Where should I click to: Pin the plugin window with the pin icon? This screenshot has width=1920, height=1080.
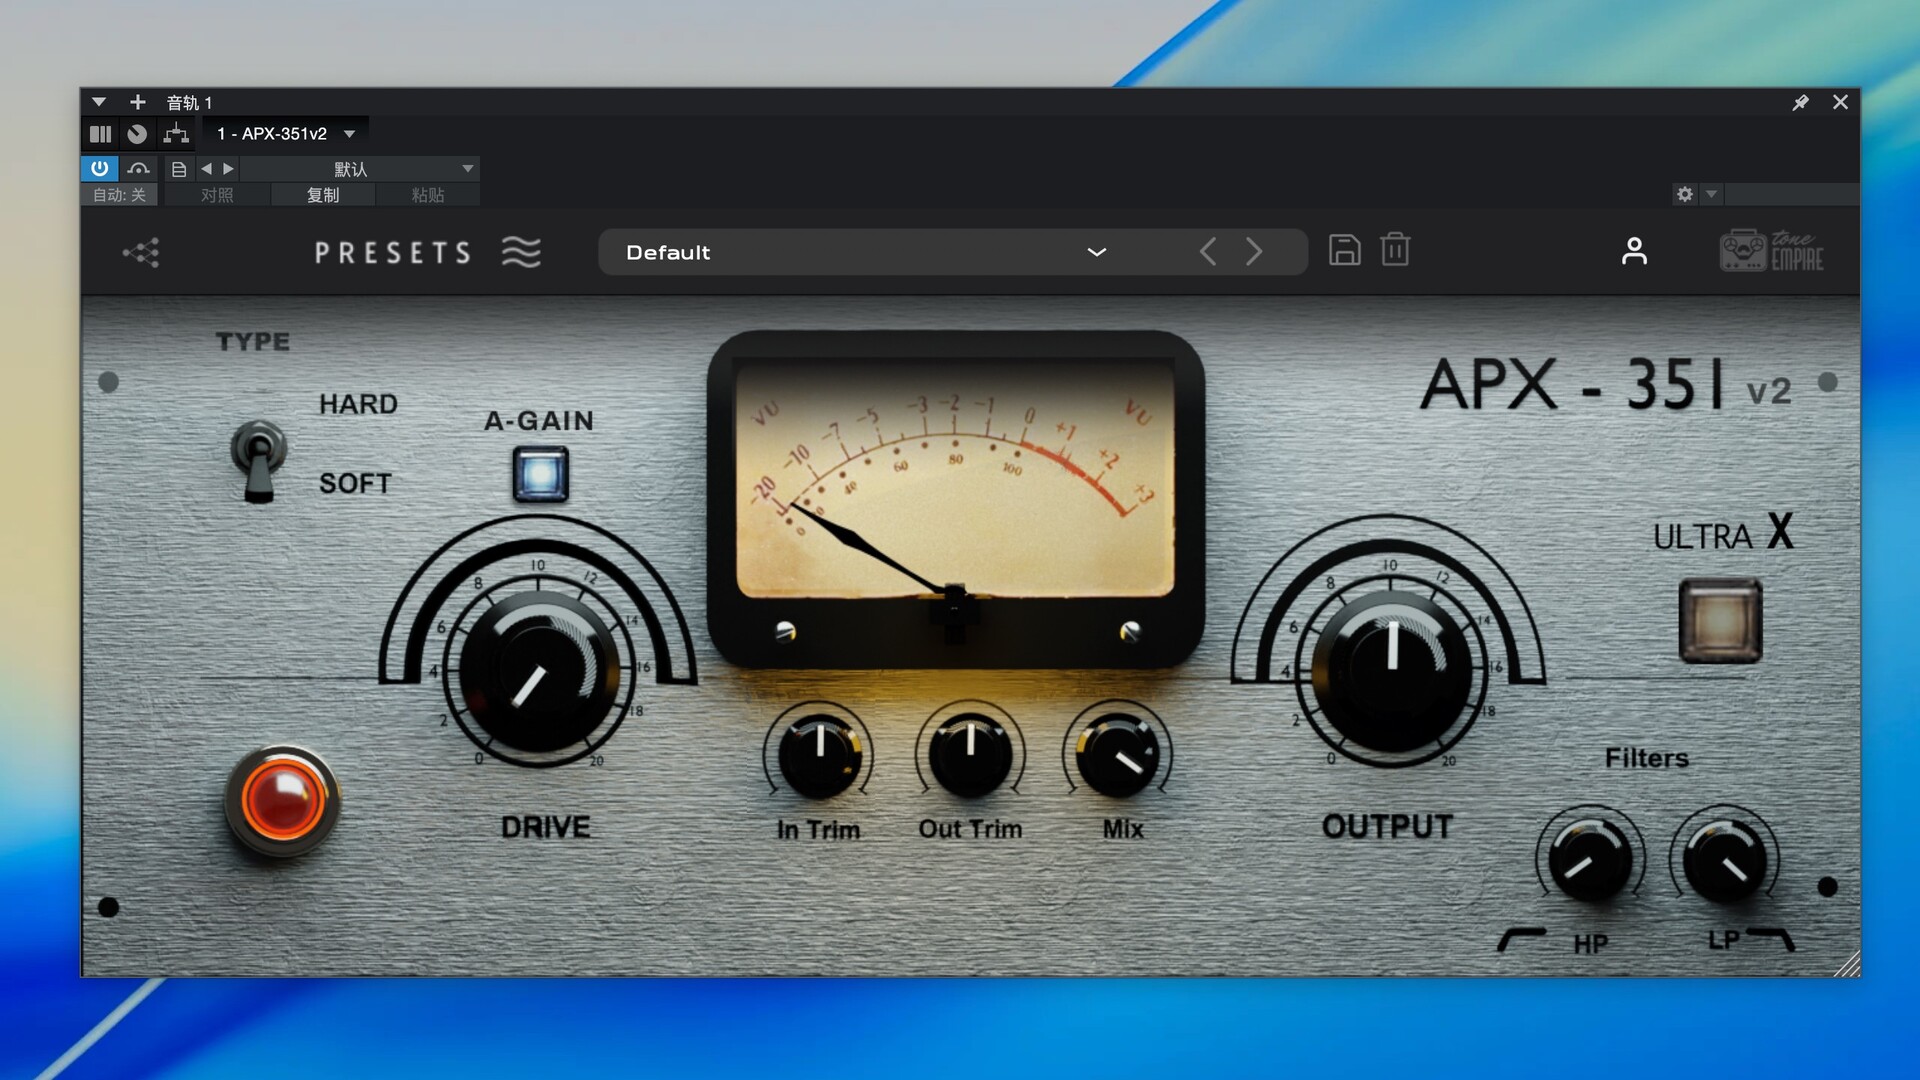pos(1800,102)
